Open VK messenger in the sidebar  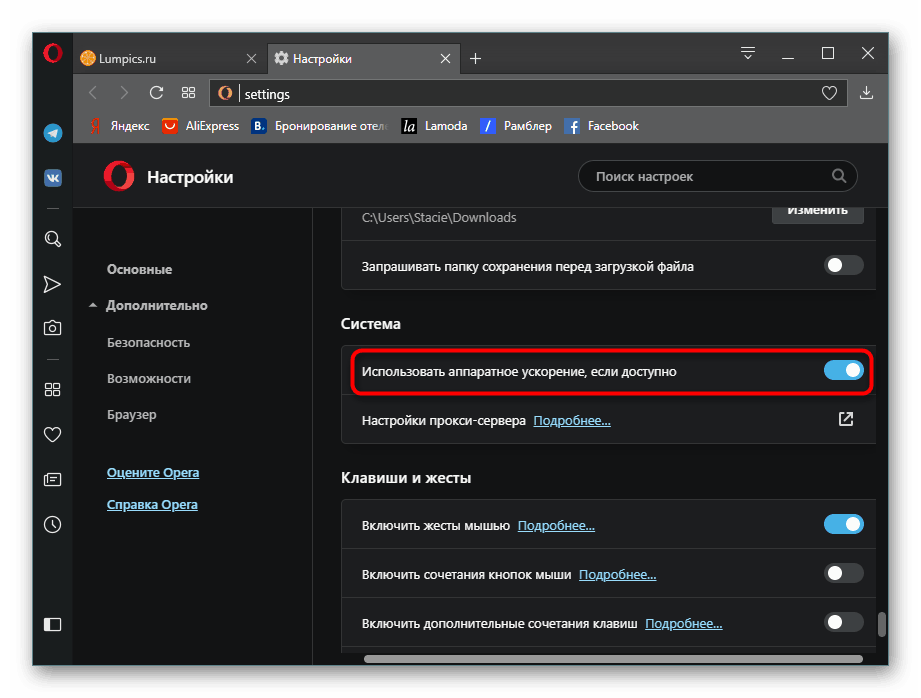point(53,177)
